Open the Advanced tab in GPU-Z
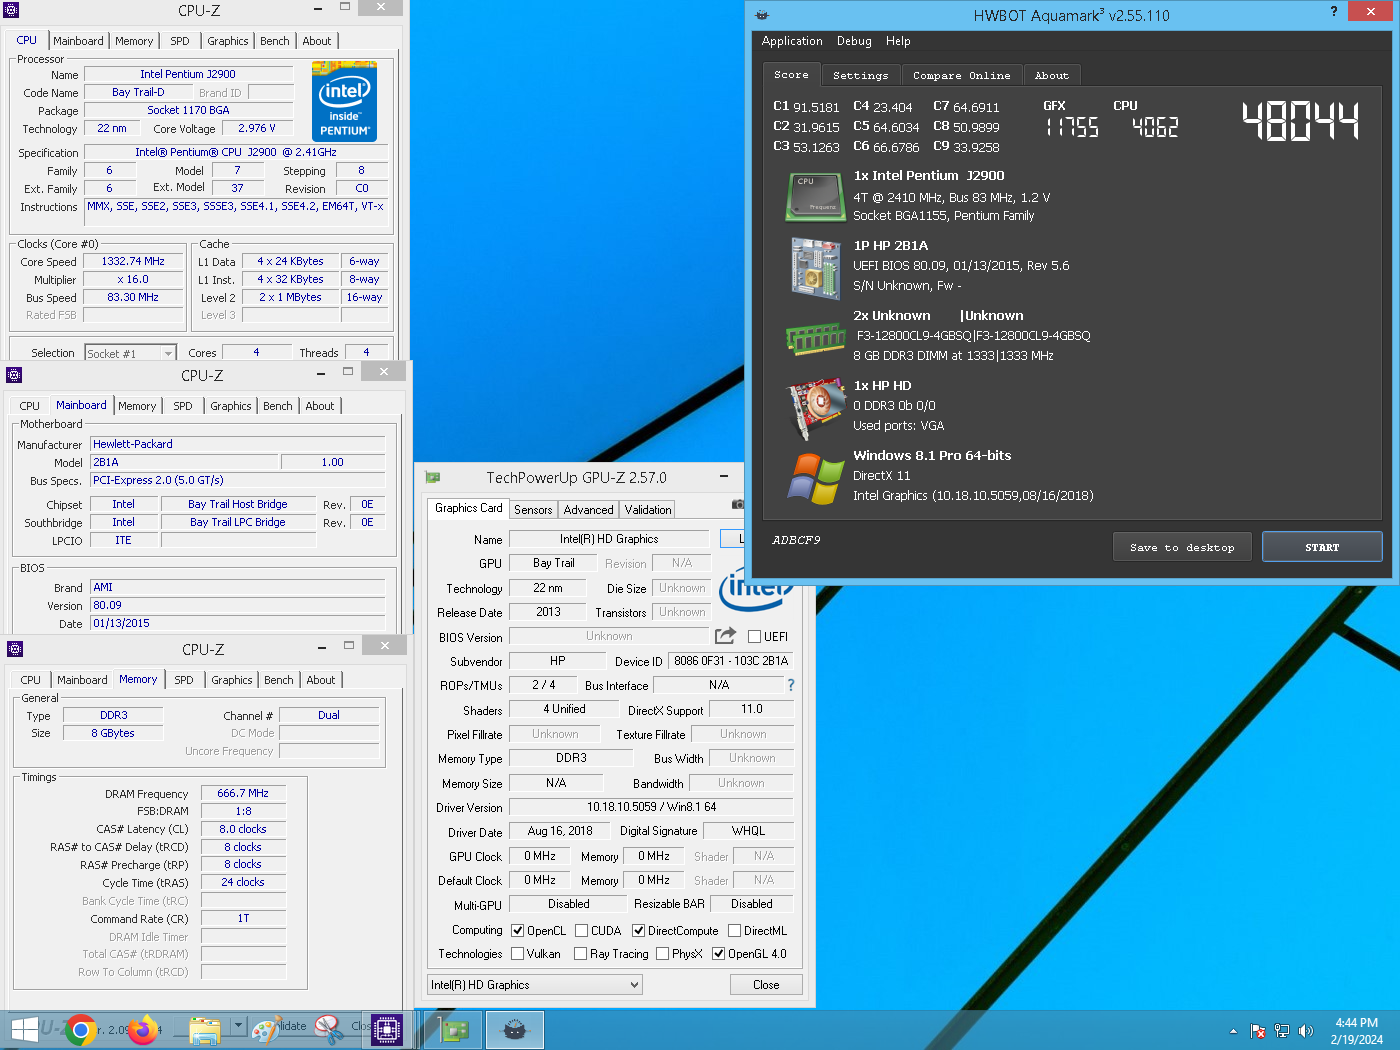The image size is (1400, 1050). coord(588,510)
